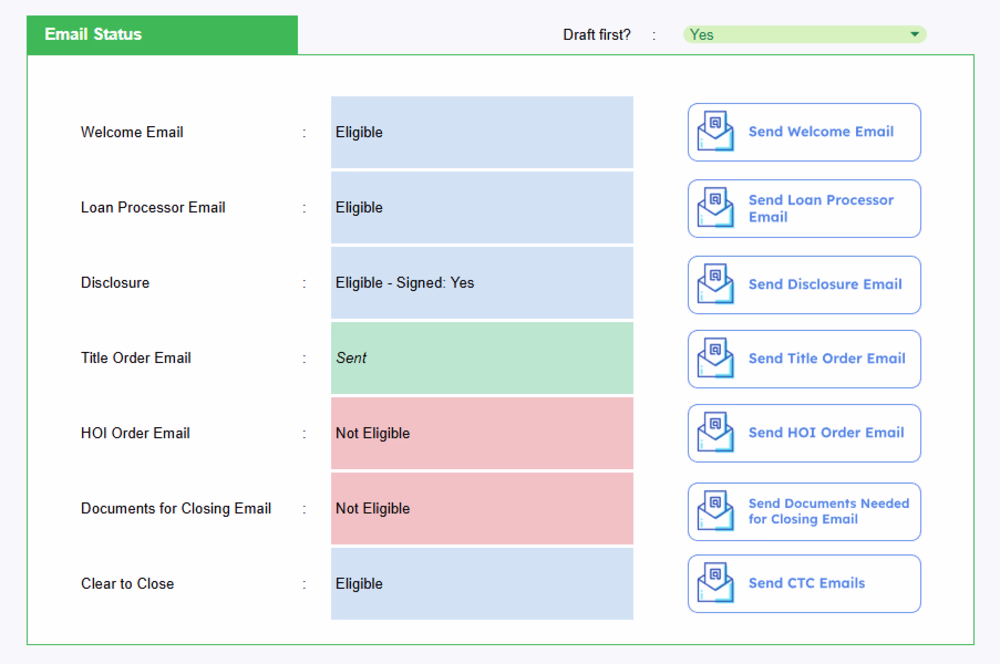Send Welcome Email button text
The height and width of the screenshot is (664, 1000).
pos(821,131)
